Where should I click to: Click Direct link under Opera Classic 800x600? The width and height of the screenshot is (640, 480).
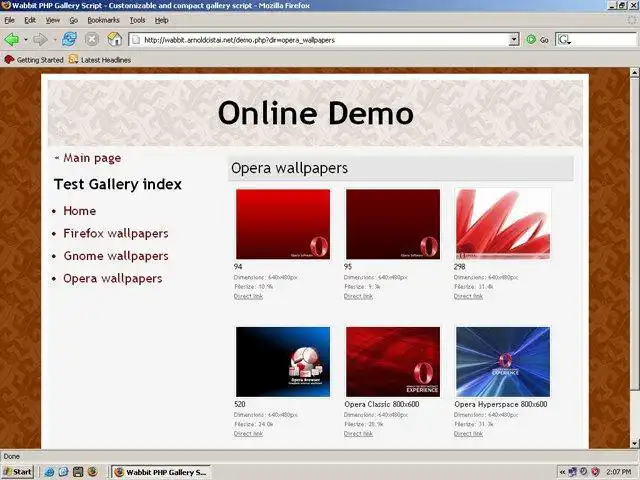tap(358, 434)
